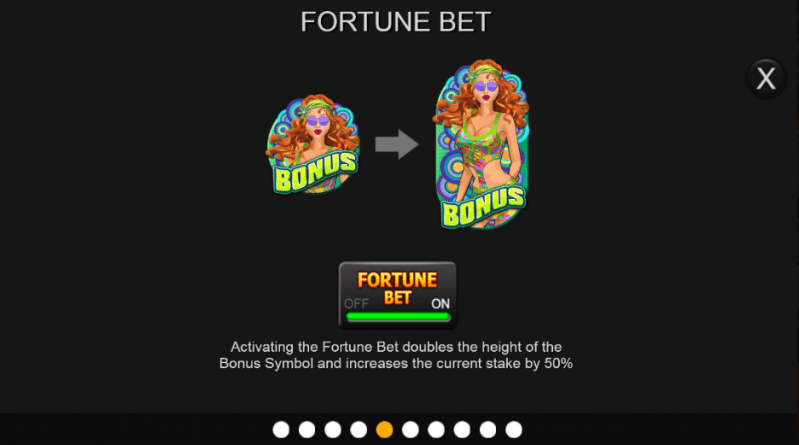Toggle the Fortune Bet switch
Screen dimensions: 799x445
point(397,295)
